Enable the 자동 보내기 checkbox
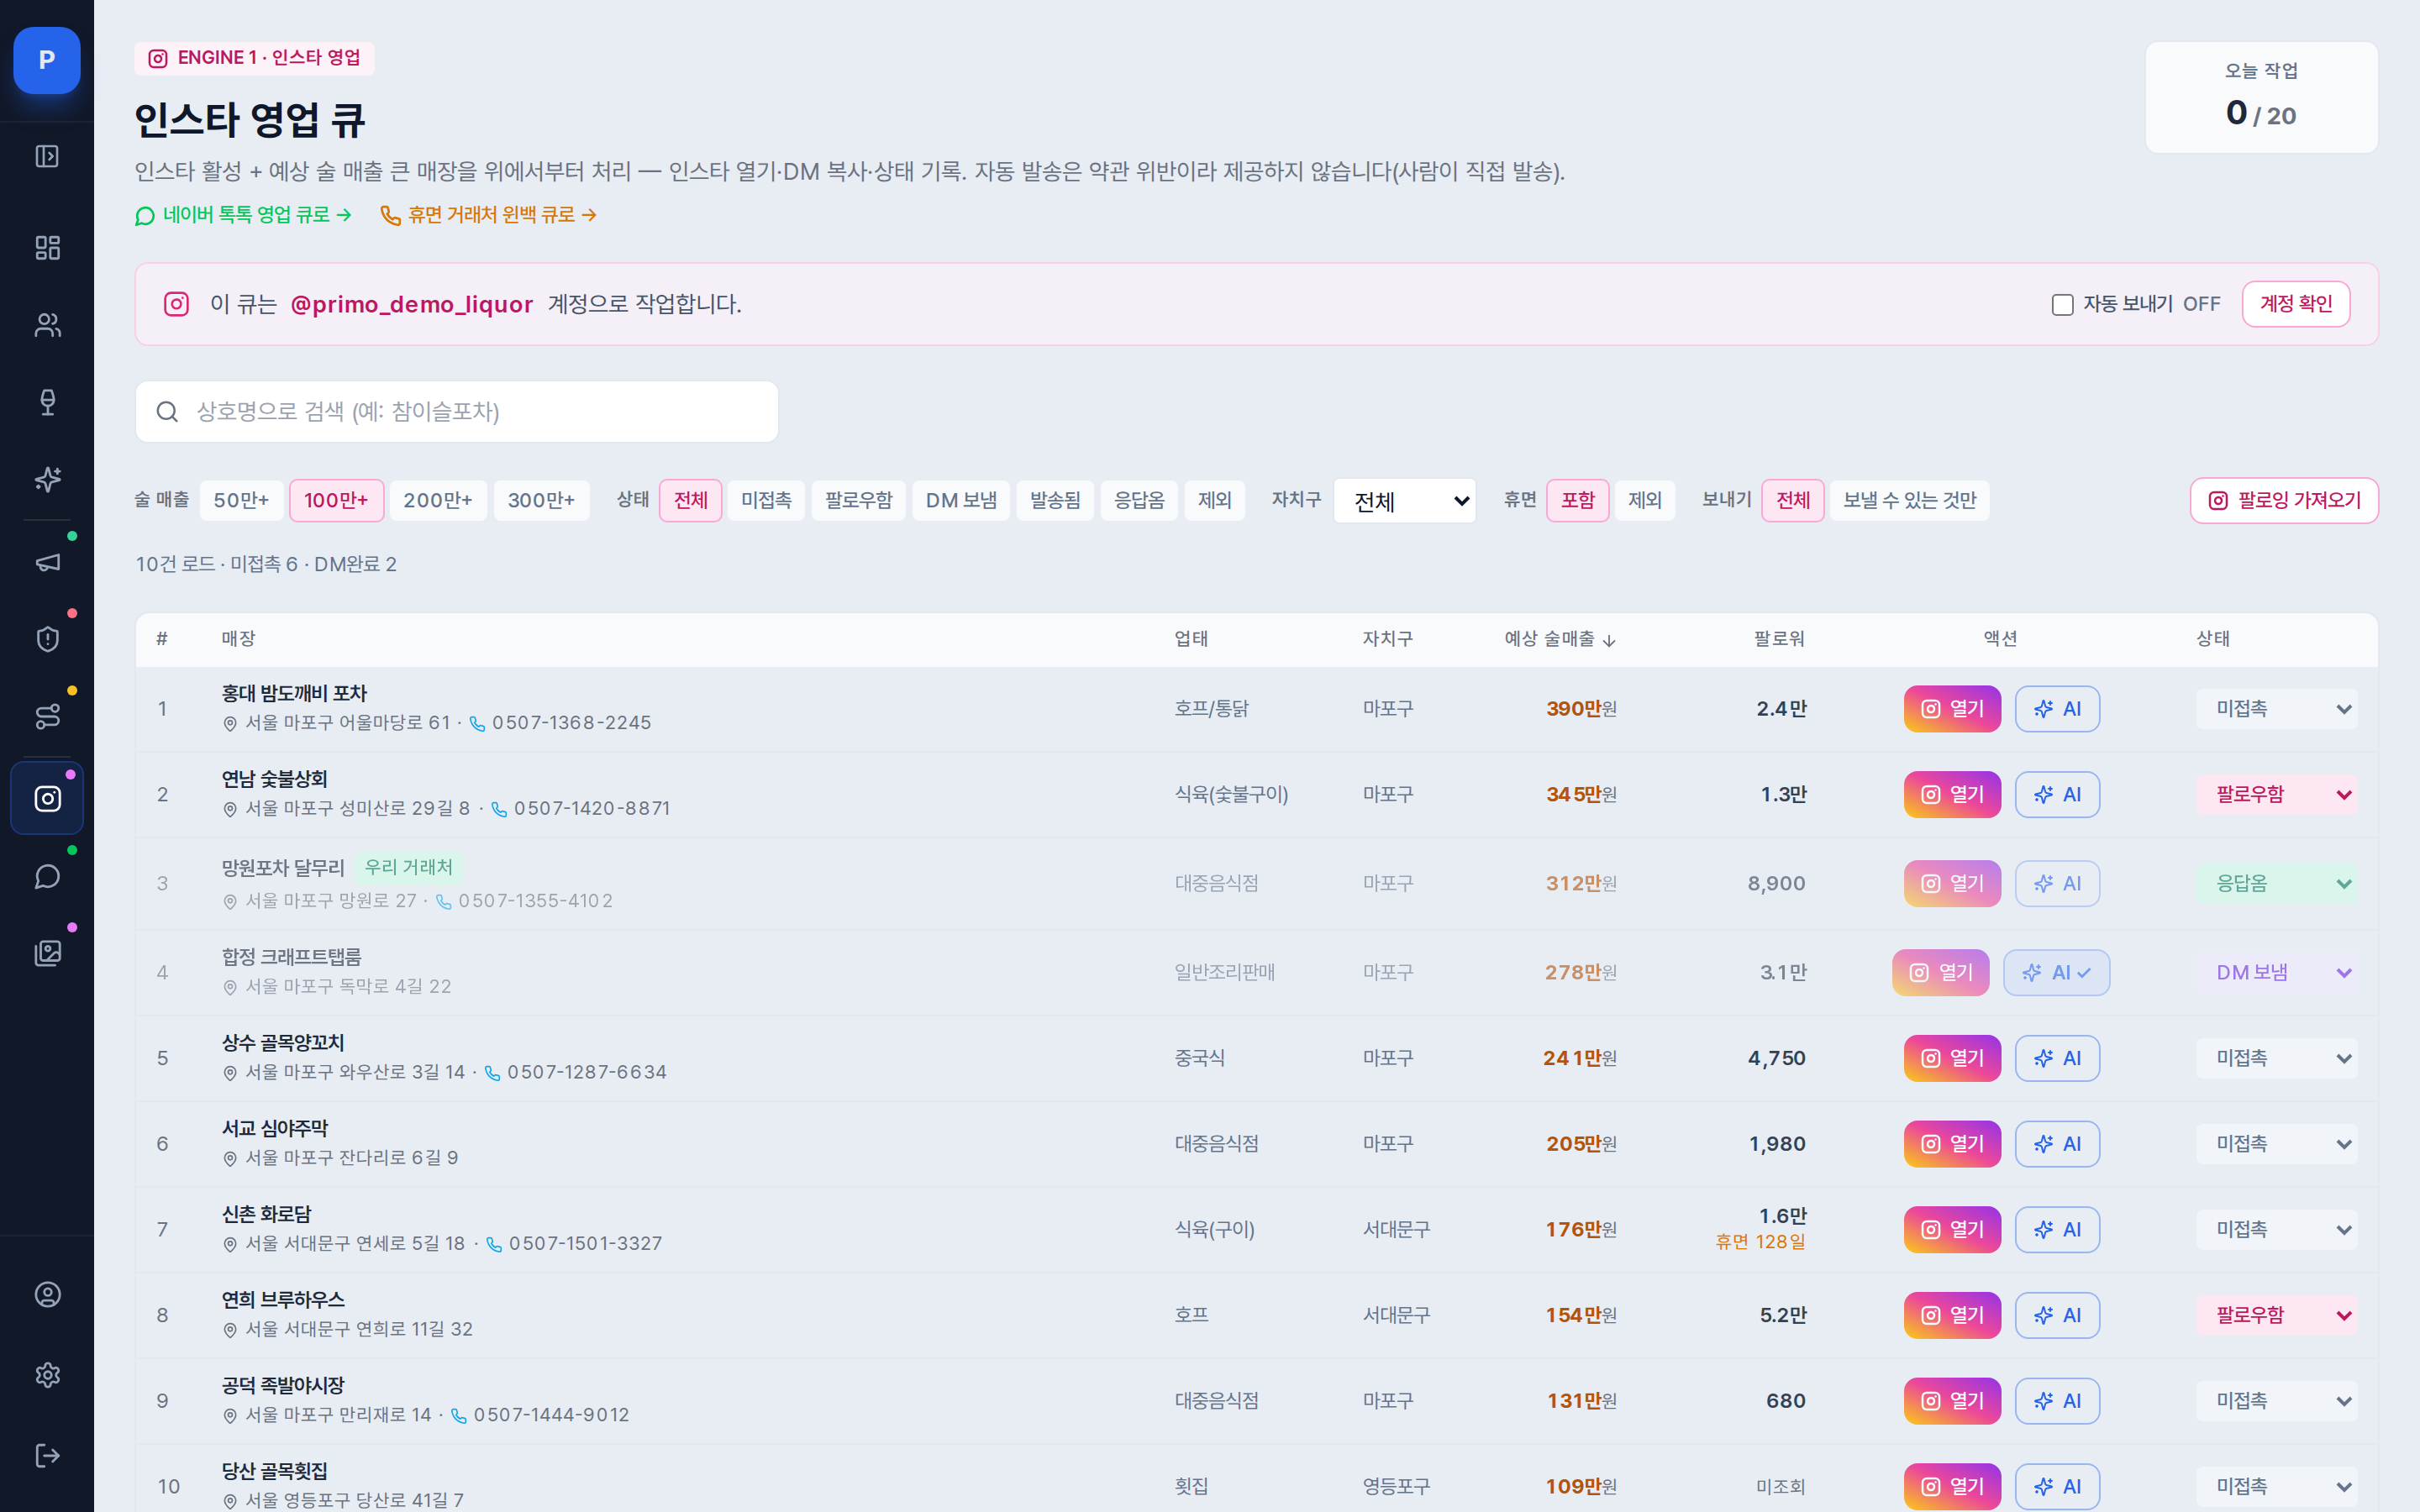 coord(2062,304)
